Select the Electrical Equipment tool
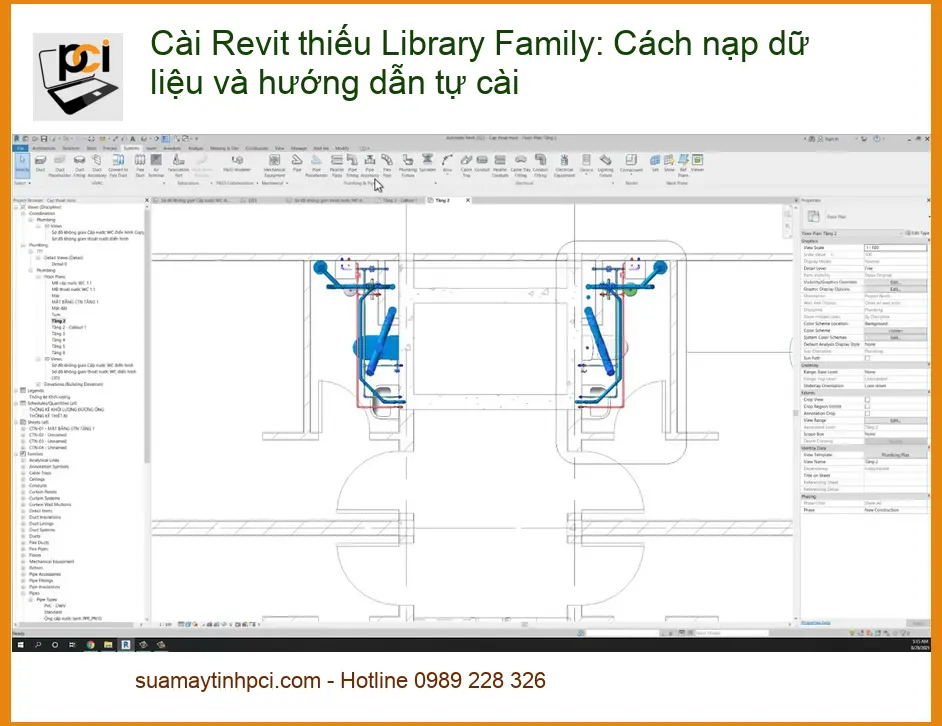 pyautogui.click(x=564, y=165)
